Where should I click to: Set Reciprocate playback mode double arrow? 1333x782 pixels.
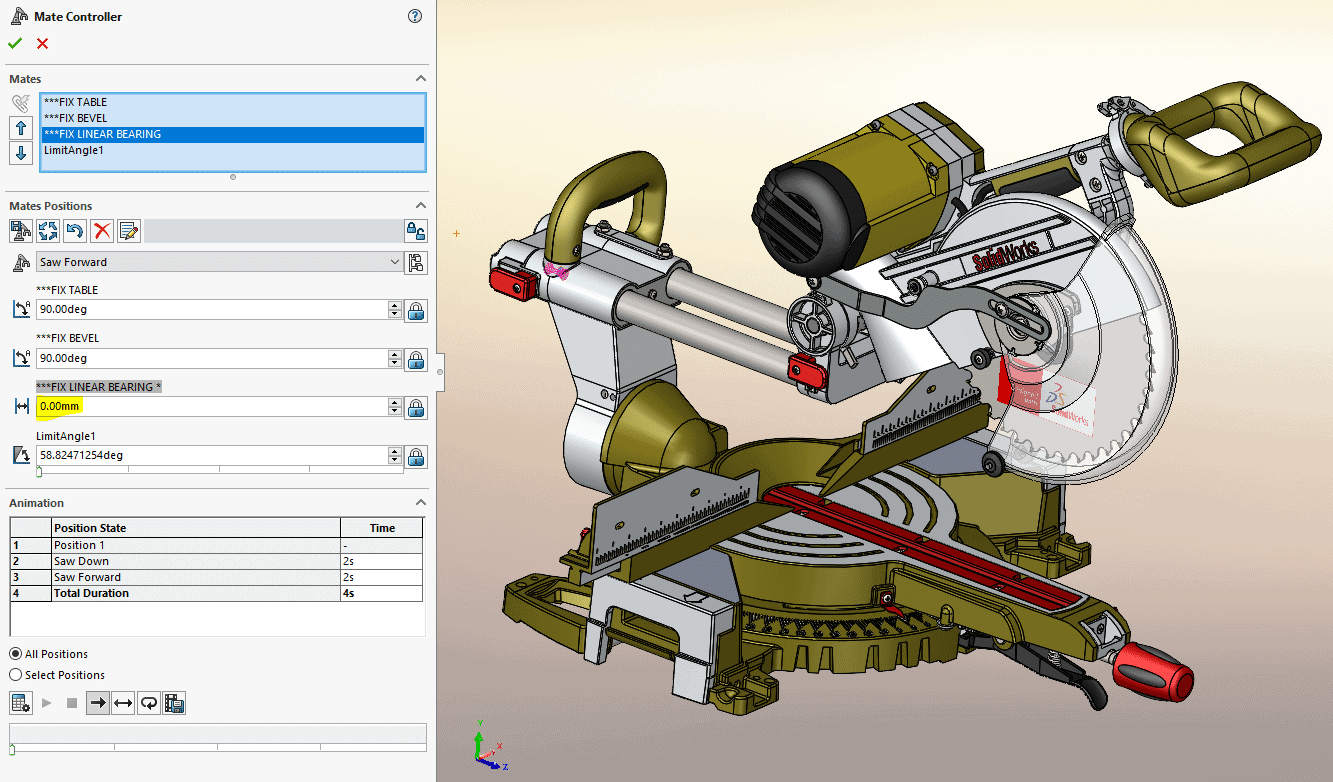coord(123,703)
